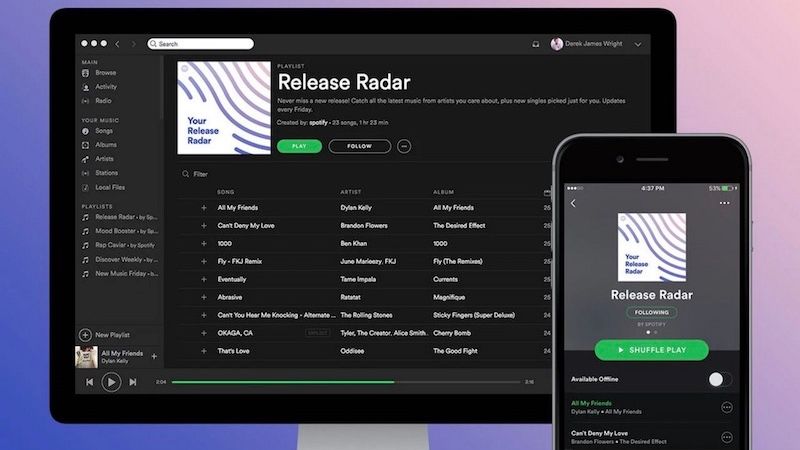Click the plus icon next to Eventually

(x=204, y=279)
